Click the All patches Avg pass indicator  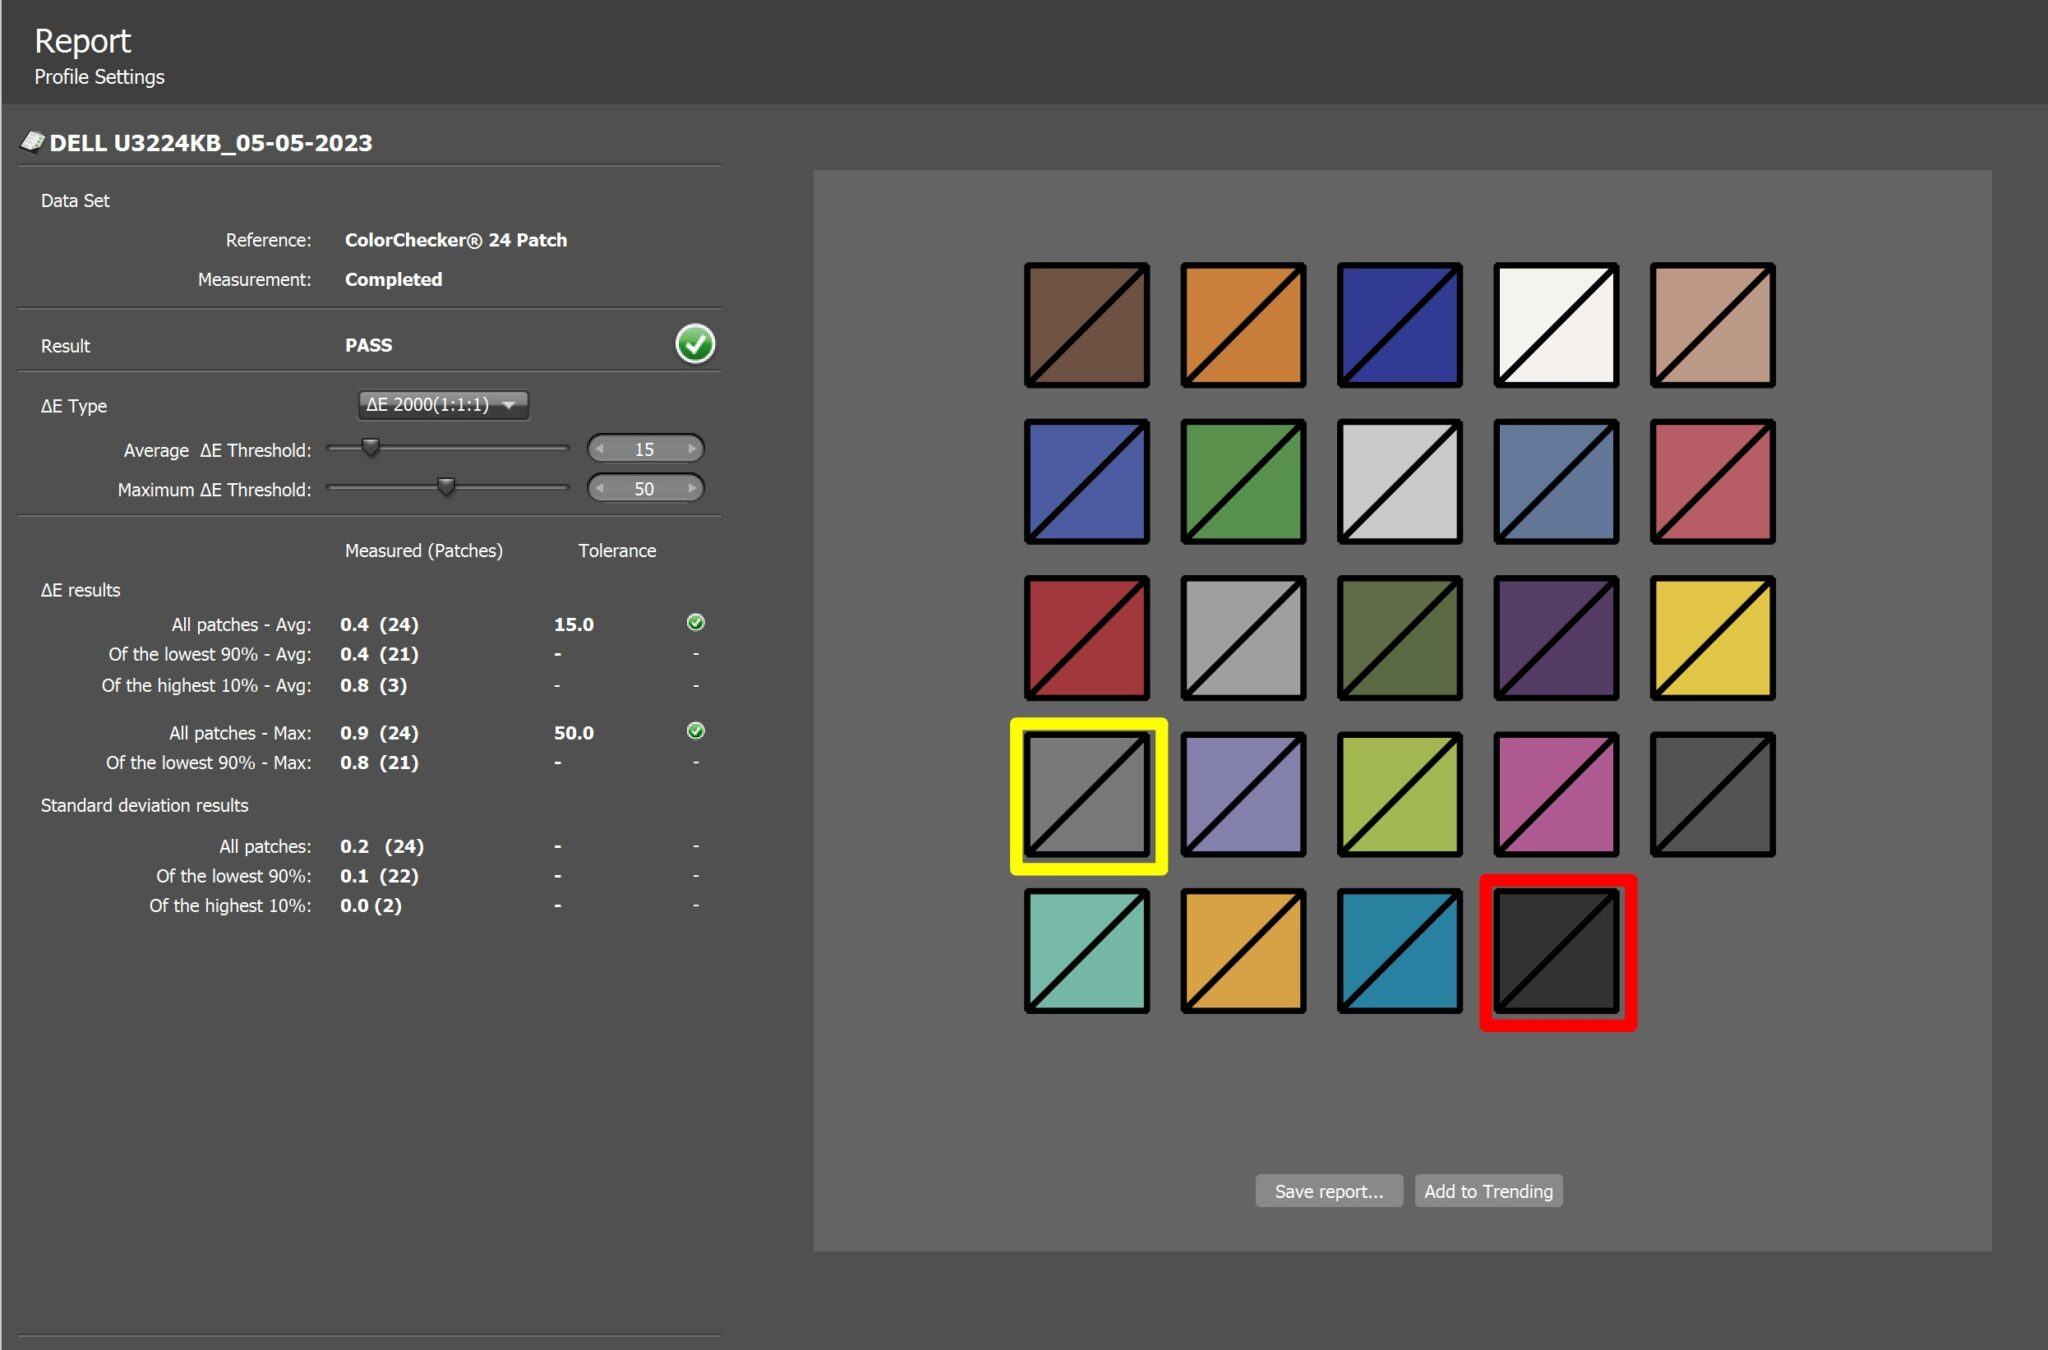(x=696, y=623)
